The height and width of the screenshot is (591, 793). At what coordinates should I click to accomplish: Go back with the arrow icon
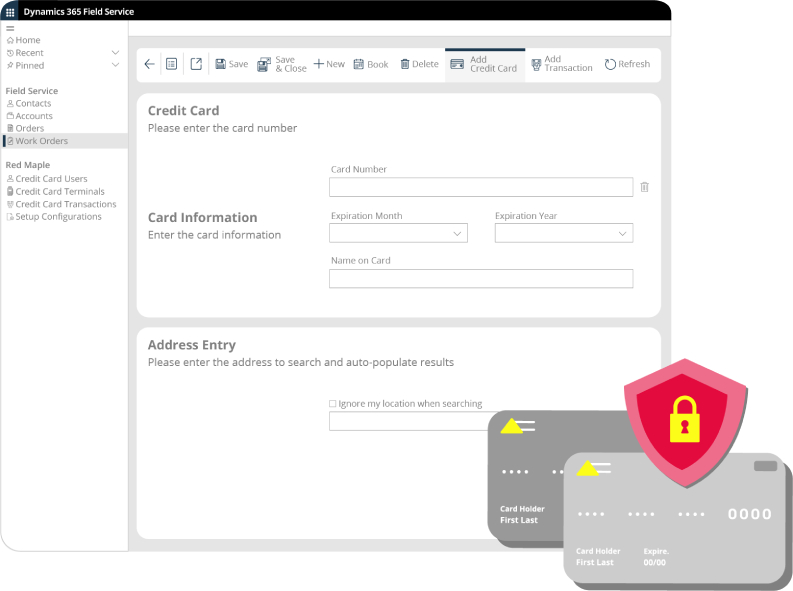click(x=149, y=64)
